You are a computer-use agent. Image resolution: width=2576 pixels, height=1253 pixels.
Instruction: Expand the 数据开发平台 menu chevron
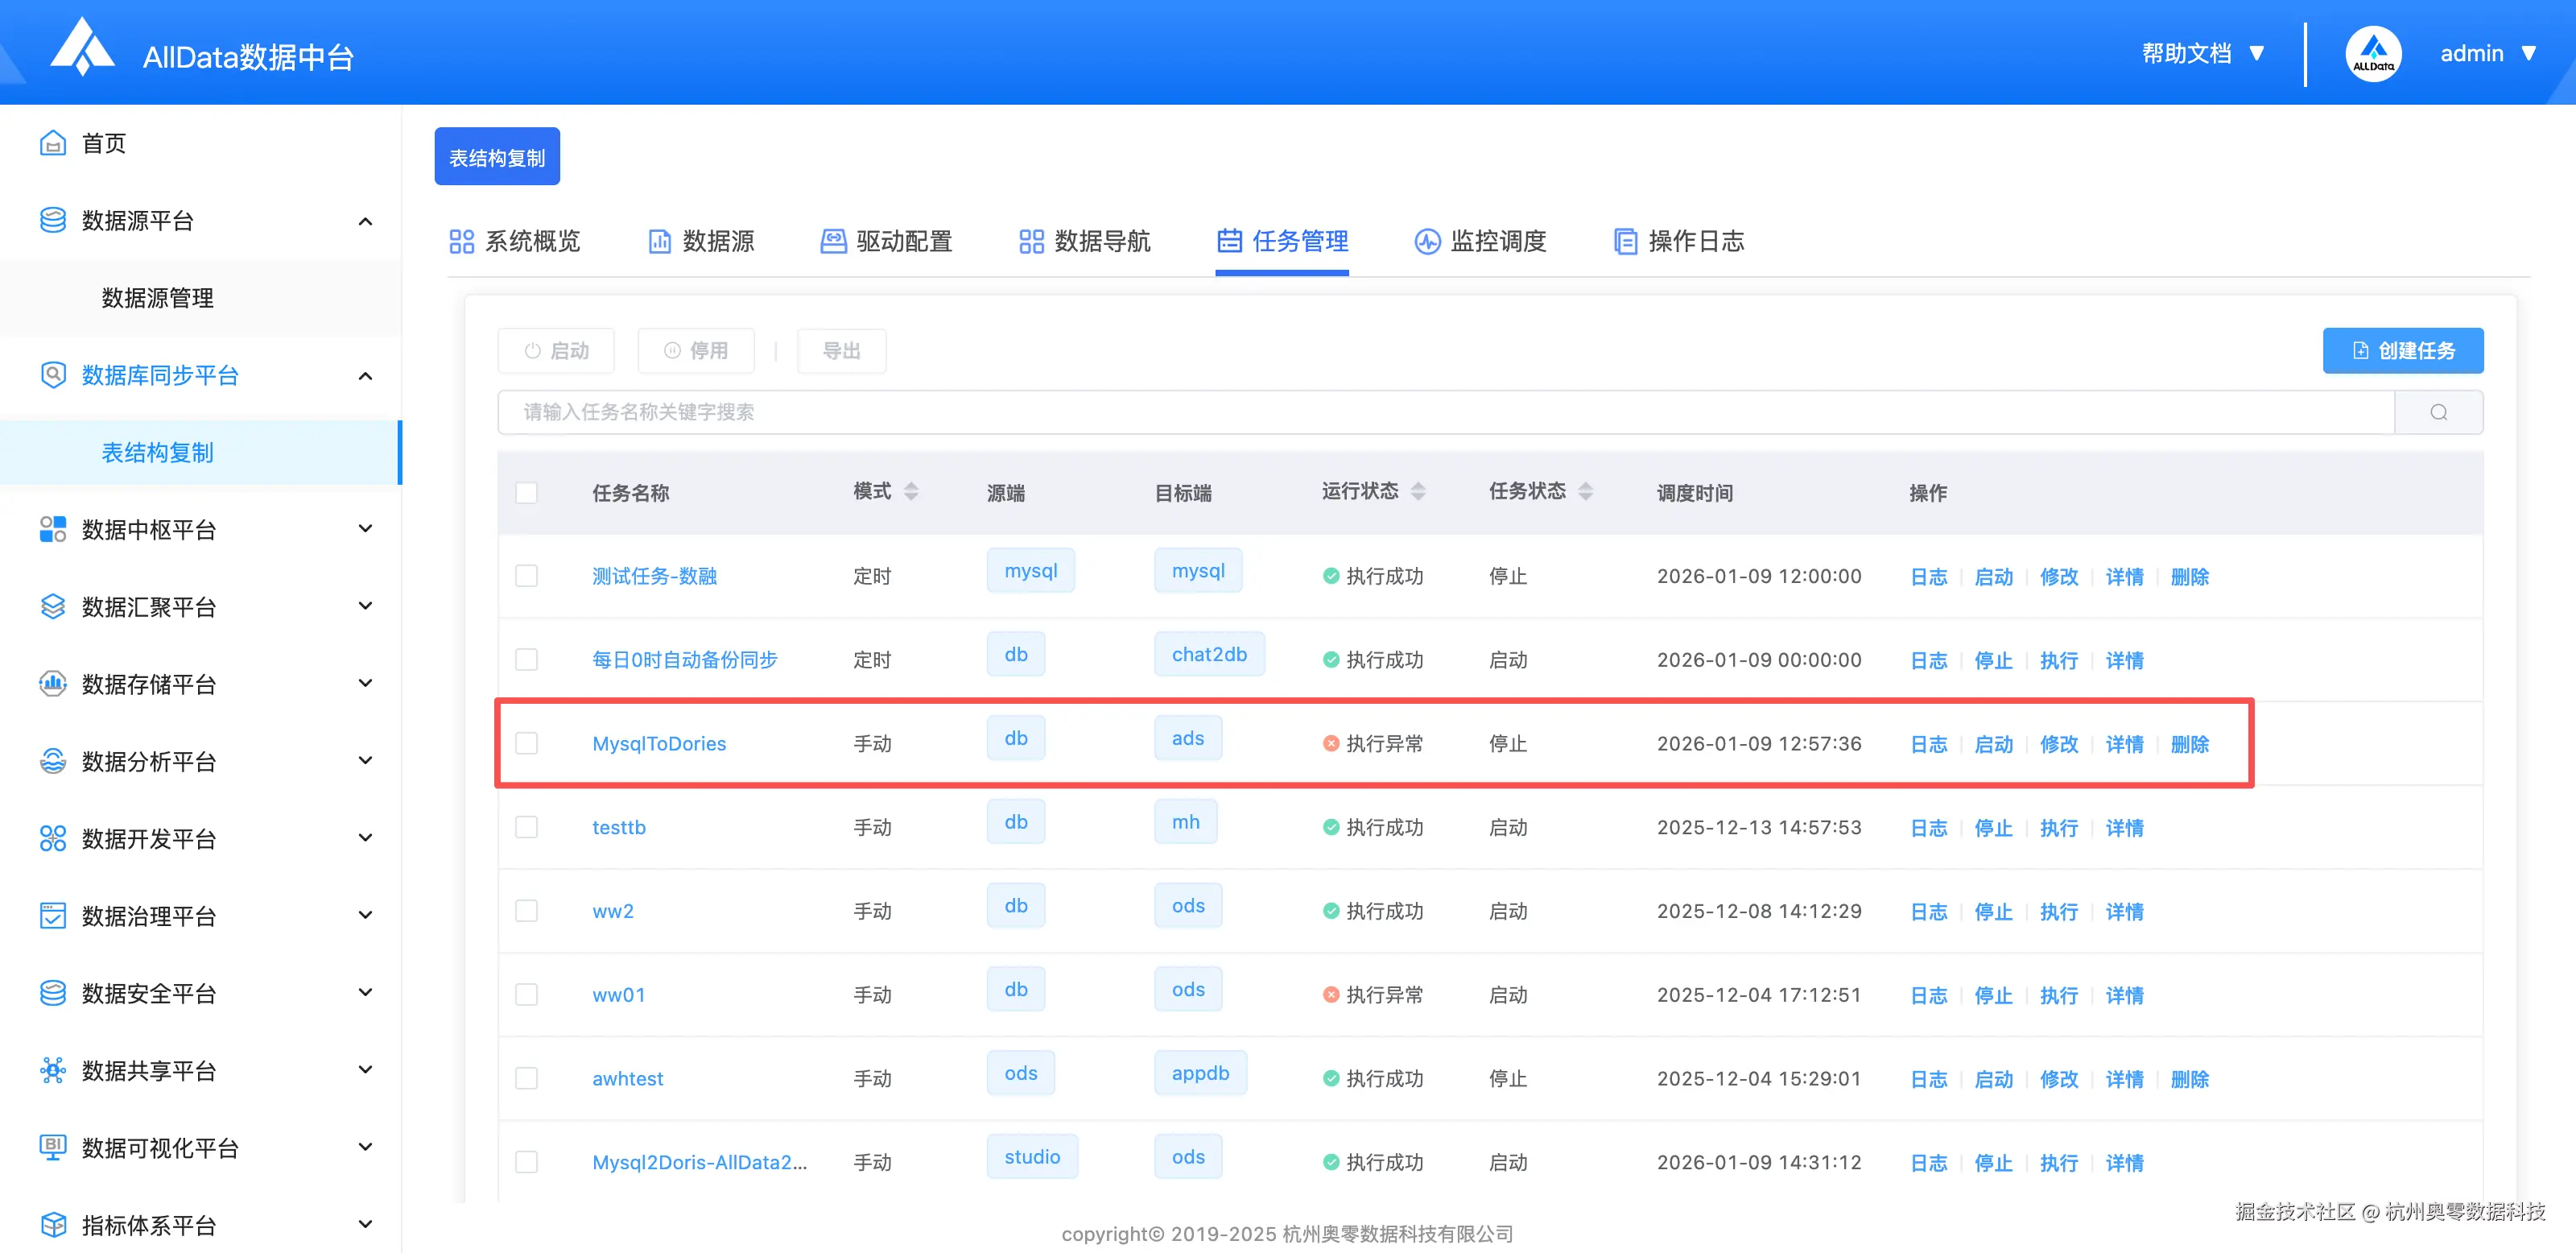pyautogui.click(x=365, y=838)
